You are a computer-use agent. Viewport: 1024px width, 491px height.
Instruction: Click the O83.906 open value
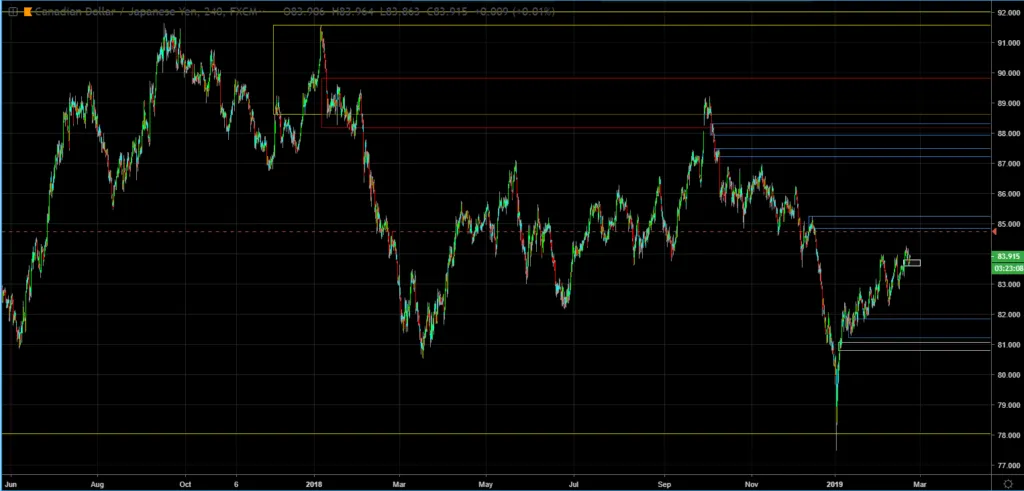(305, 12)
